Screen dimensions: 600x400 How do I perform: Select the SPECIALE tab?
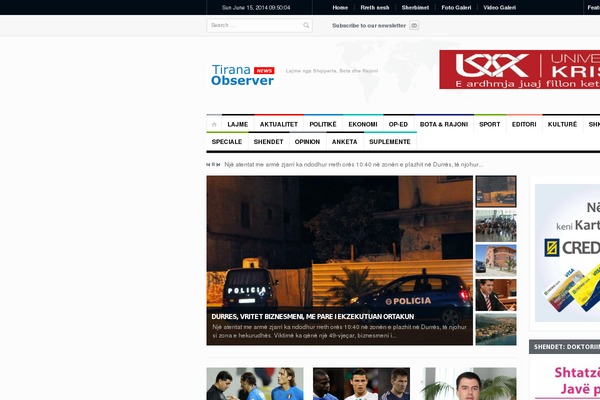coord(227,142)
